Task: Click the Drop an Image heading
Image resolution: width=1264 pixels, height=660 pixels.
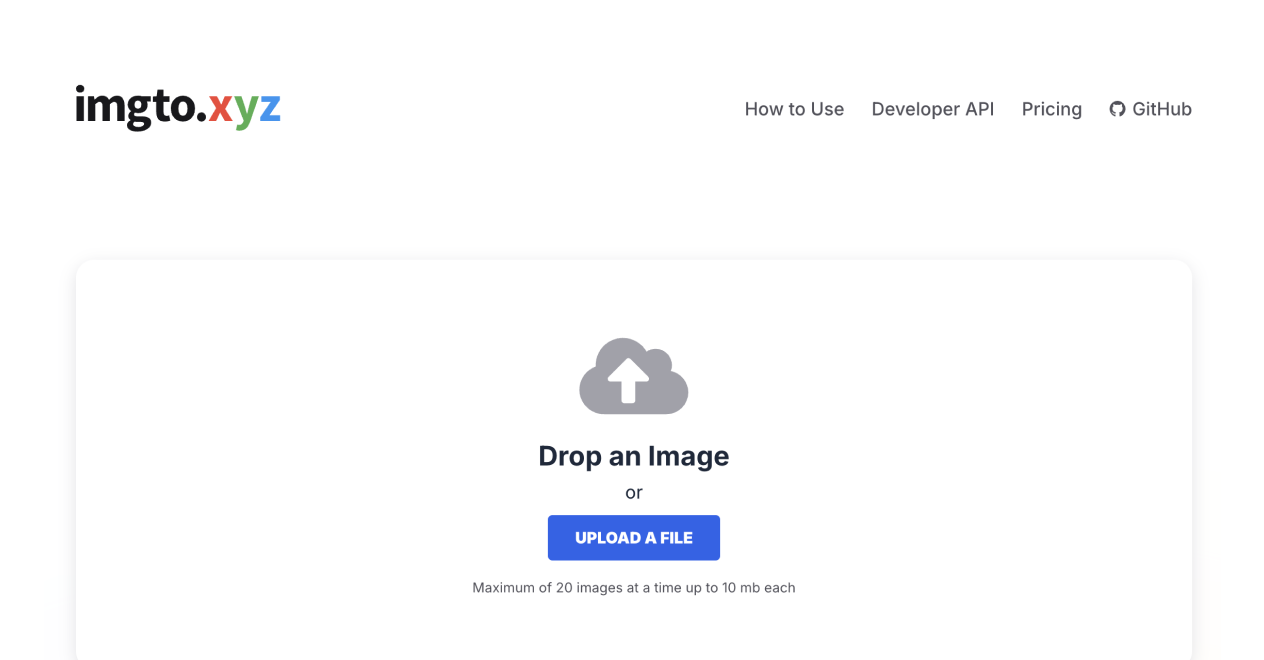Action: pyautogui.click(x=634, y=456)
